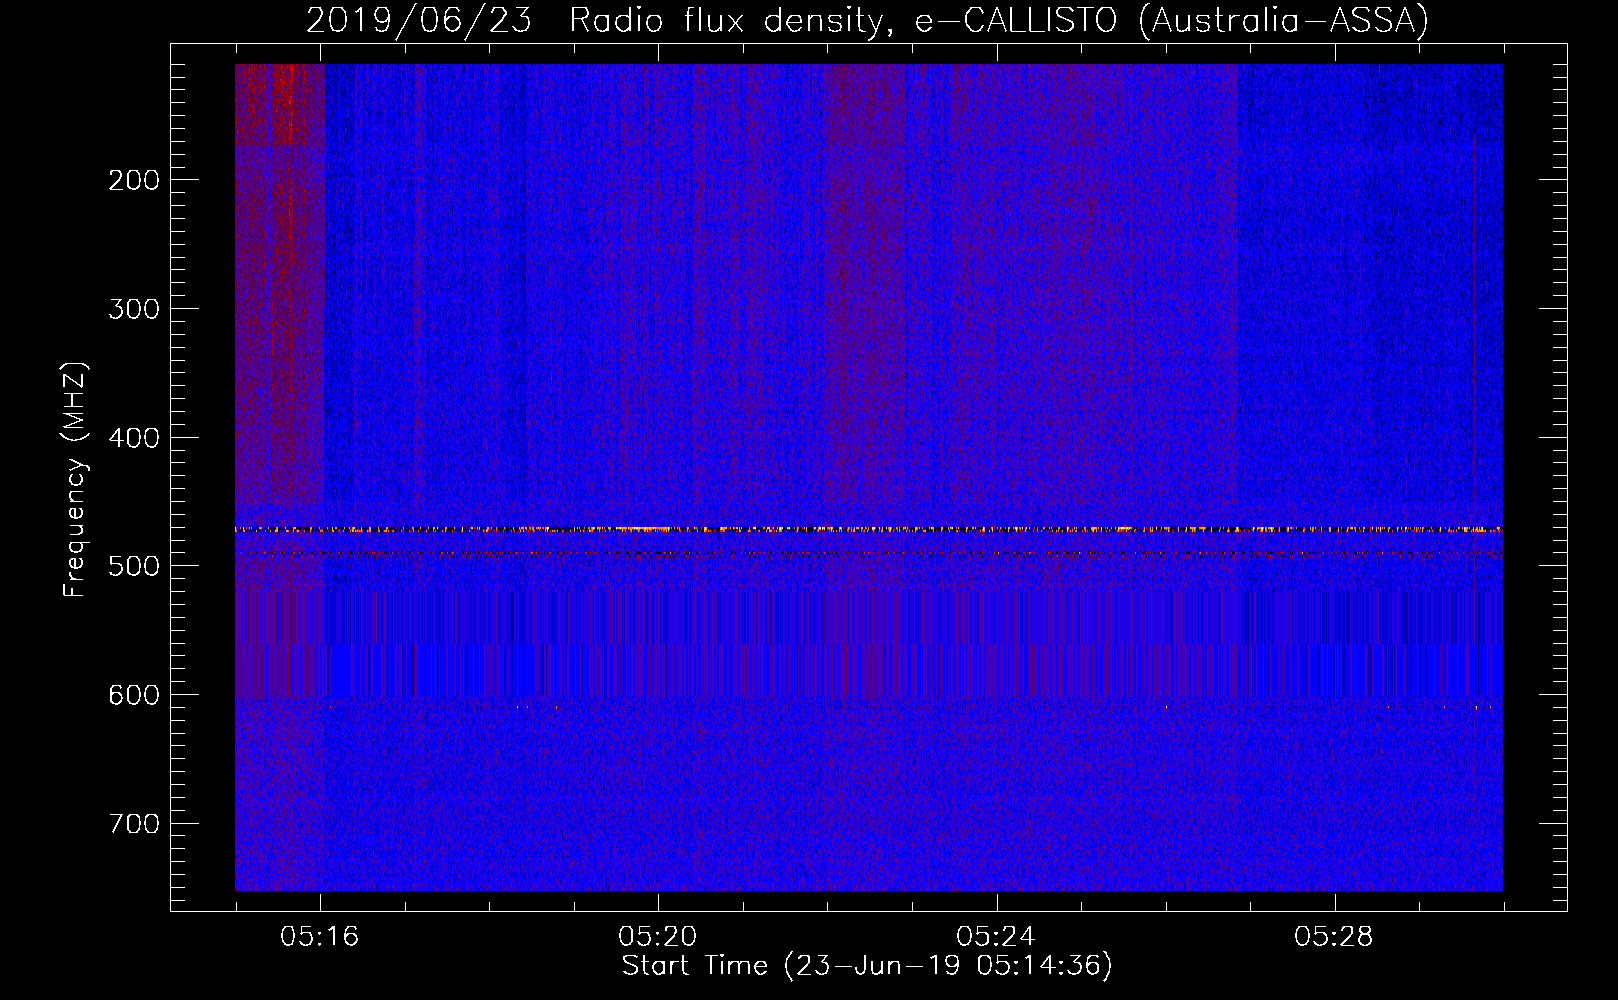1618x1000 pixels.
Task: Click the 400 frequency tick label
Action: coord(134,438)
